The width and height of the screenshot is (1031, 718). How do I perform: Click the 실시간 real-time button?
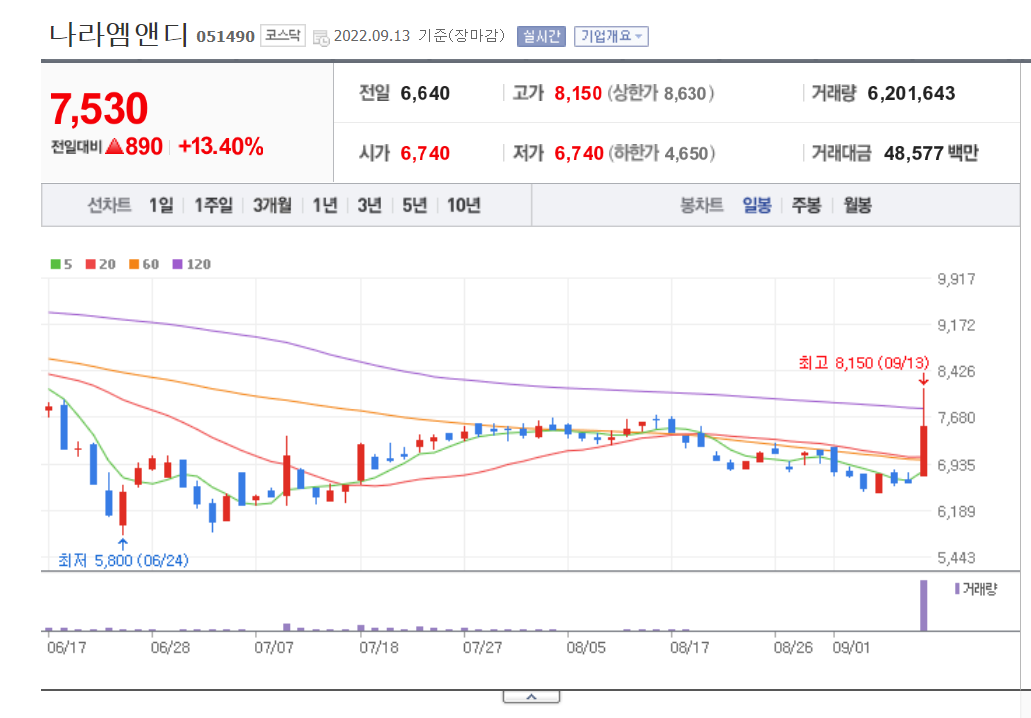coord(541,36)
